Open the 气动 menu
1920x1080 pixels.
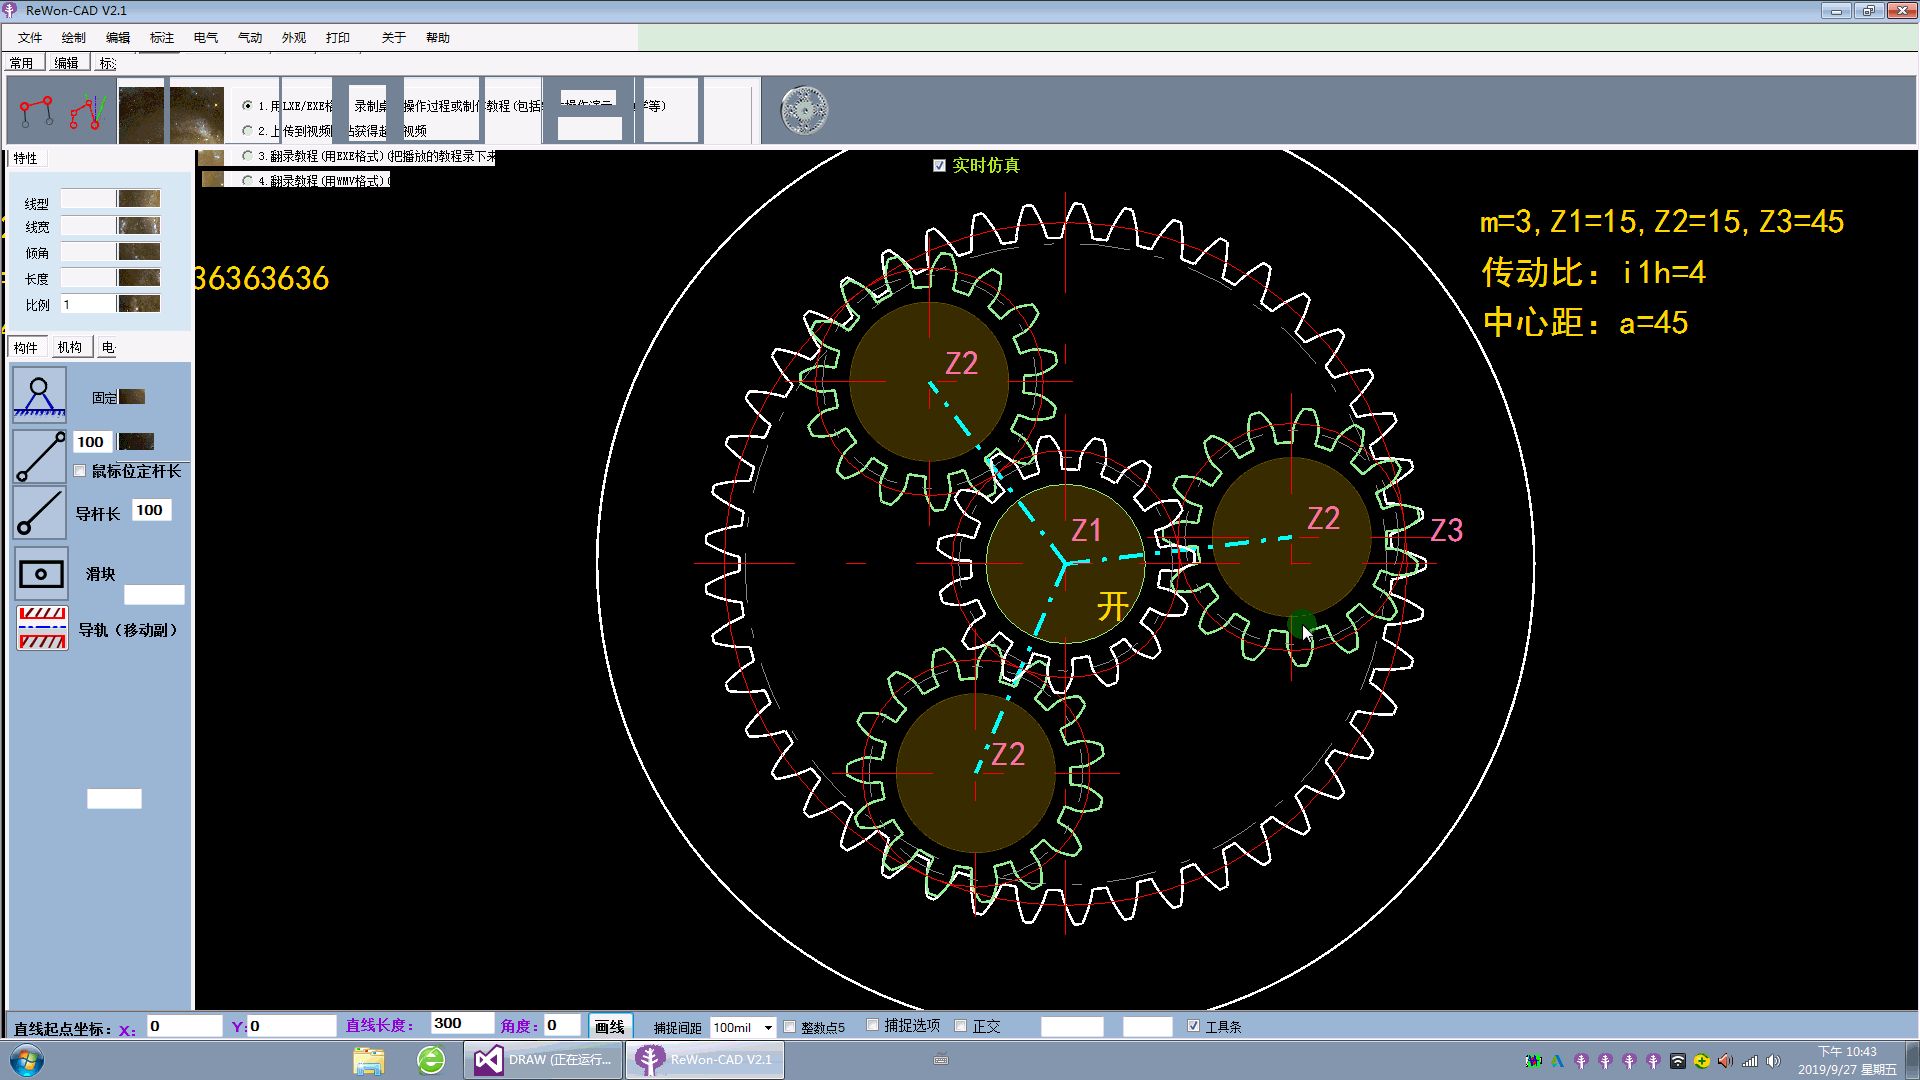tap(250, 38)
